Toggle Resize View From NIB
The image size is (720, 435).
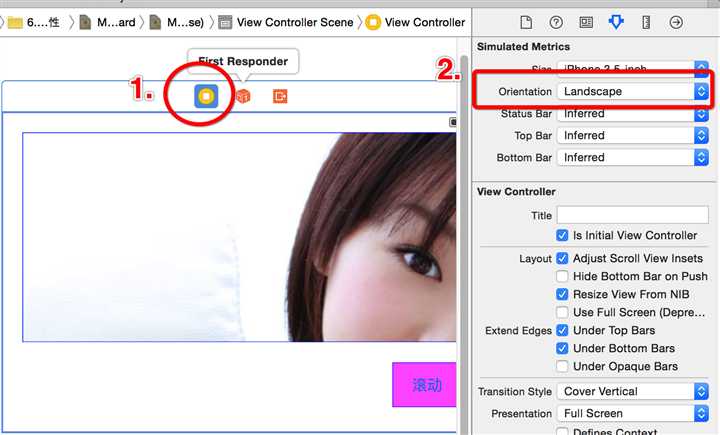tap(562, 294)
